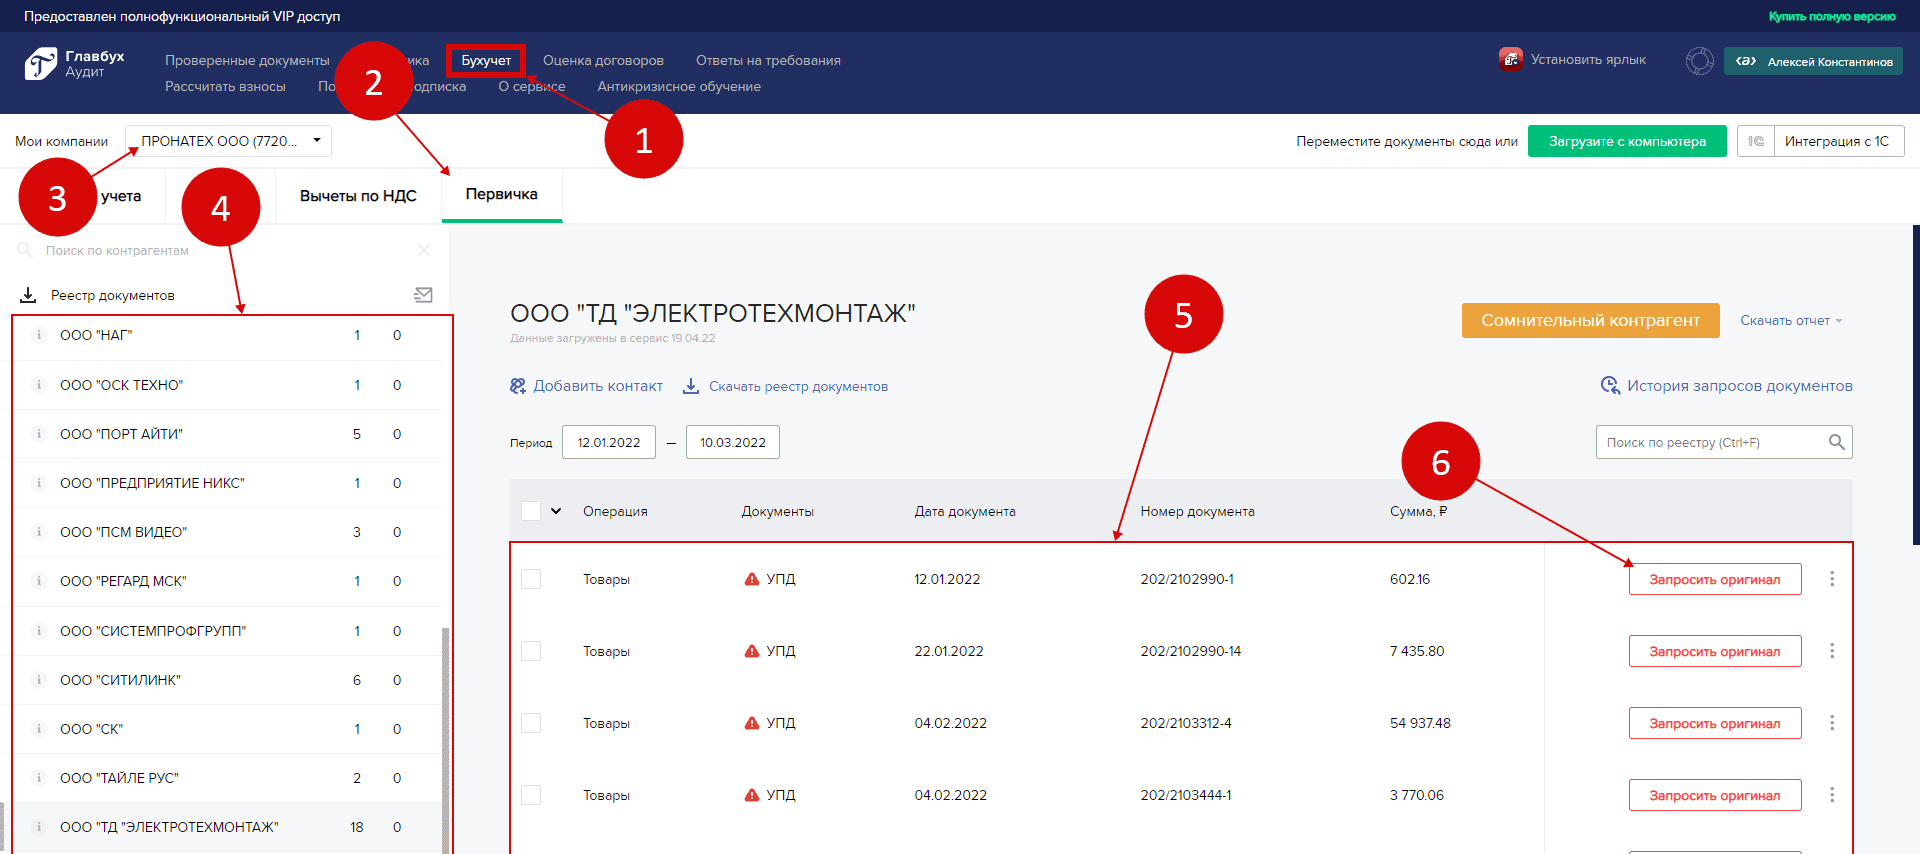Open the ПРОНАТЕХ ООО company dropdown
Screen dimensions: 1920x854
[228, 141]
